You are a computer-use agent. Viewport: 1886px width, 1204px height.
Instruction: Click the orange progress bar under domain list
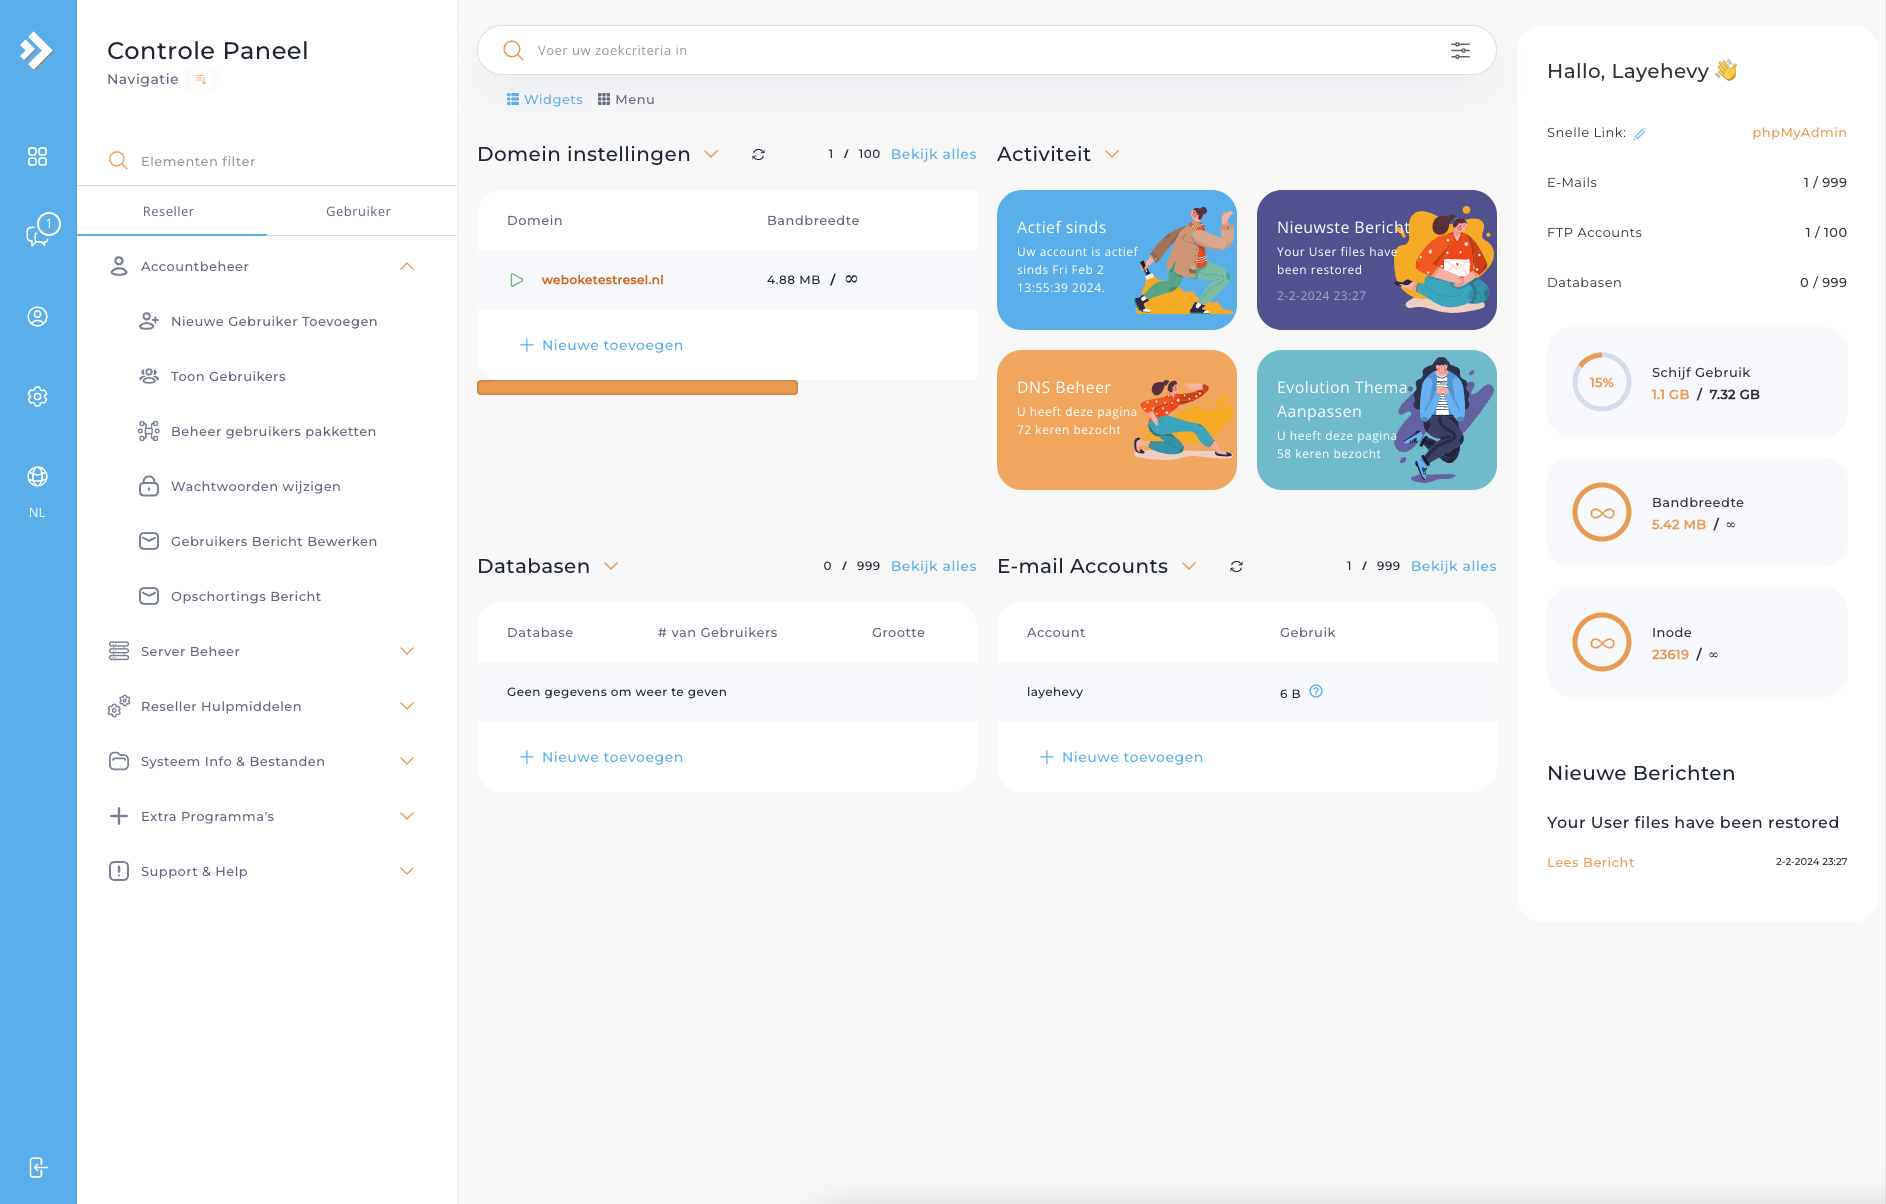(637, 387)
